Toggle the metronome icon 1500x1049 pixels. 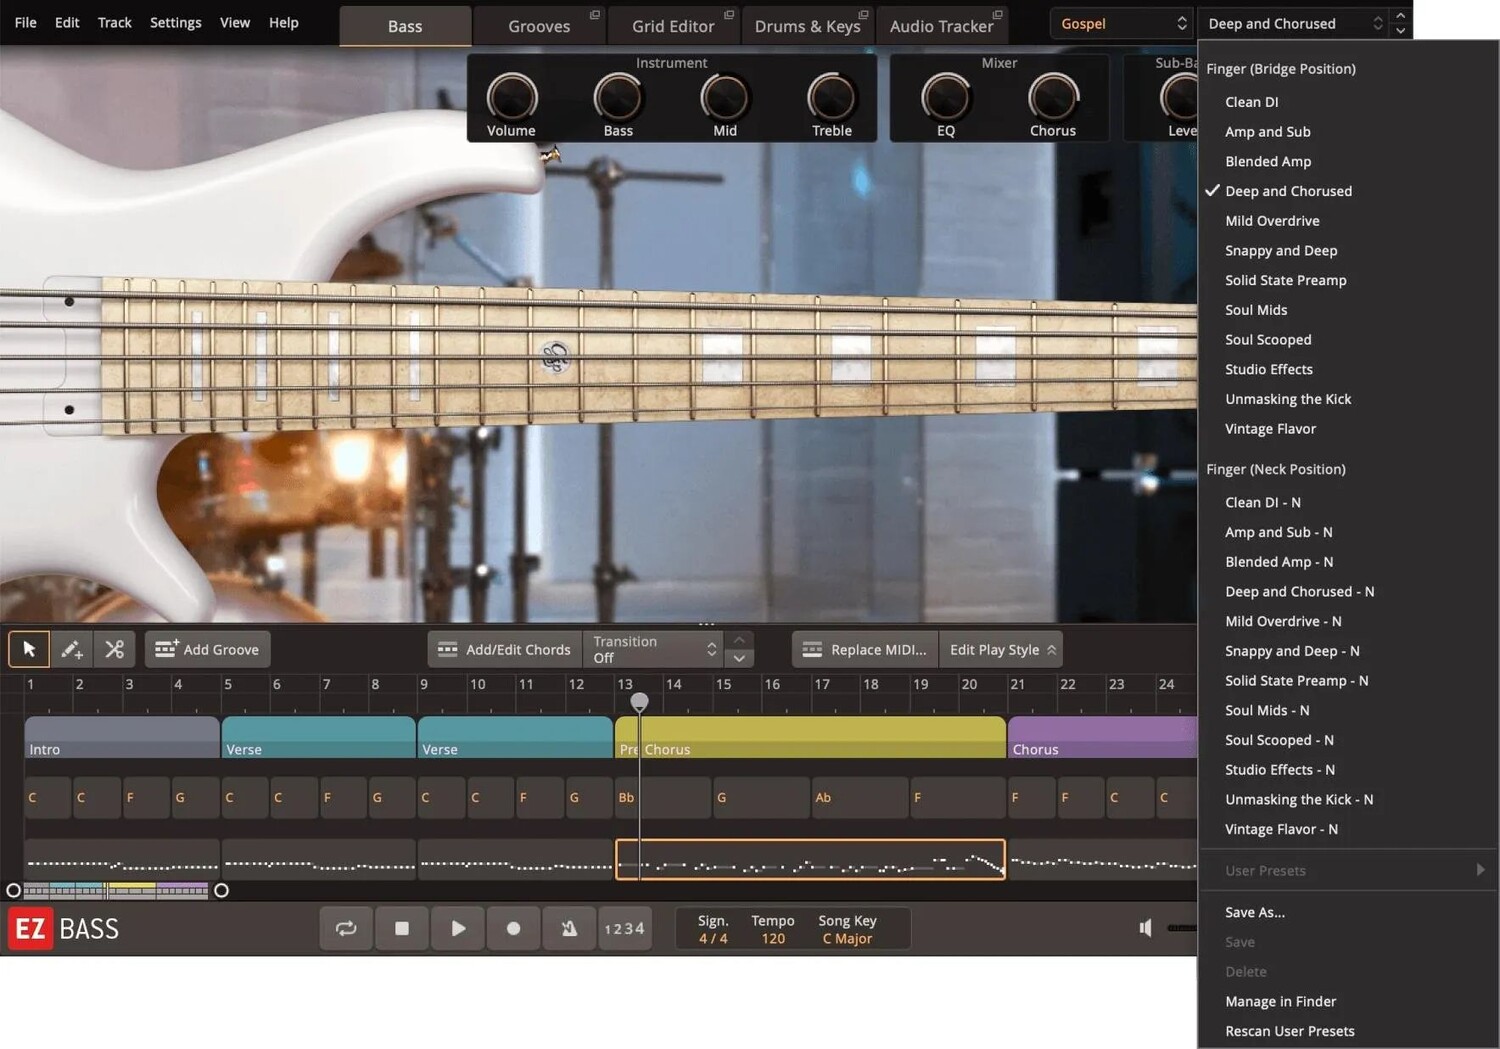(x=569, y=928)
